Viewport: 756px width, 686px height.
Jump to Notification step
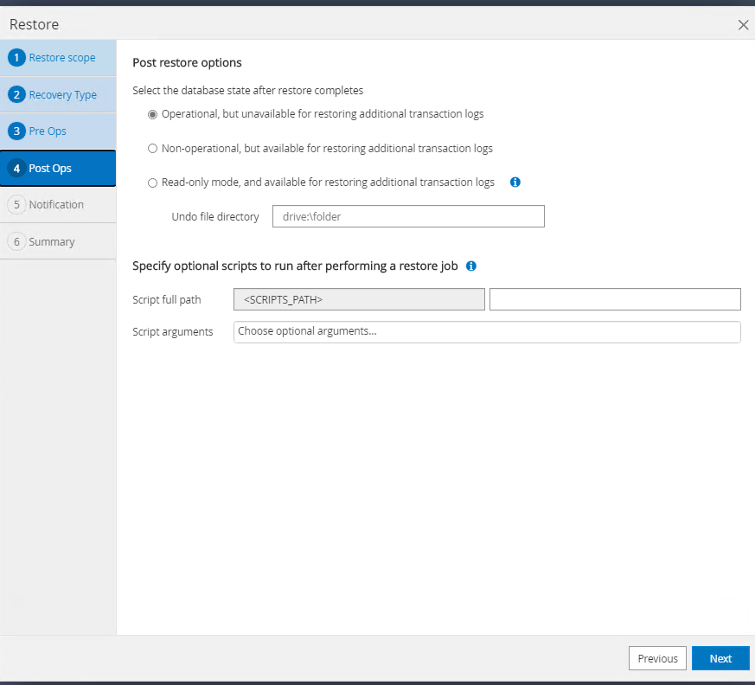pos(56,205)
